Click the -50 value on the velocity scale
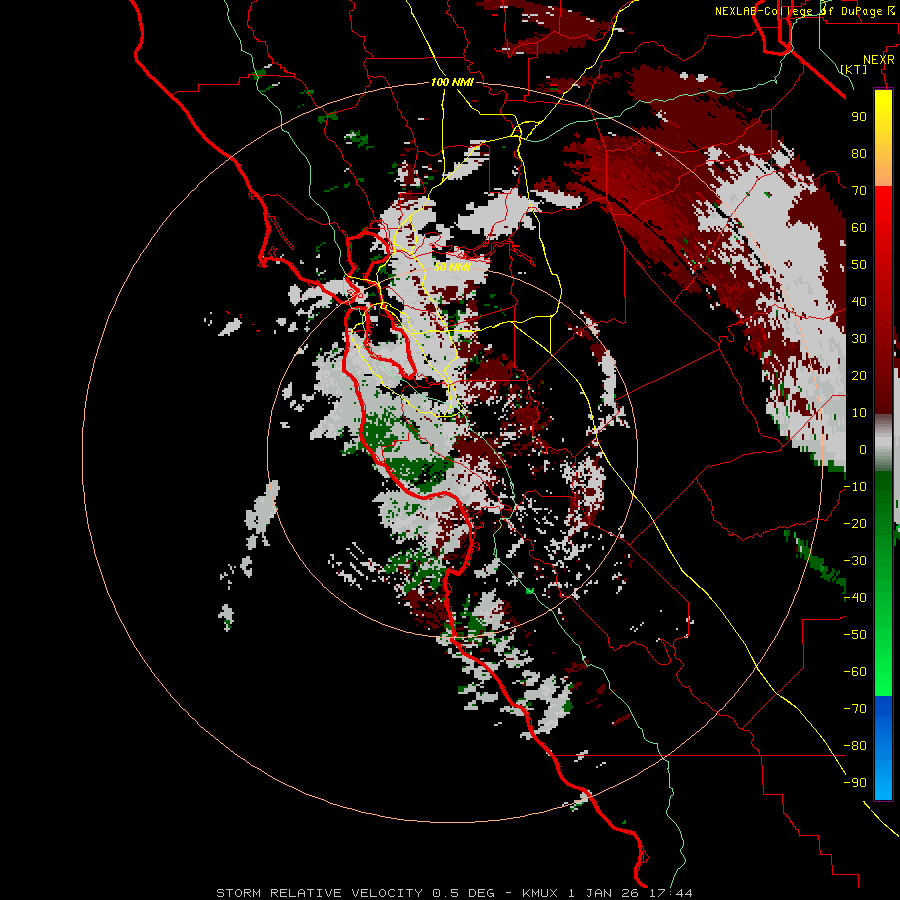The width and height of the screenshot is (900, 900). 855,635
